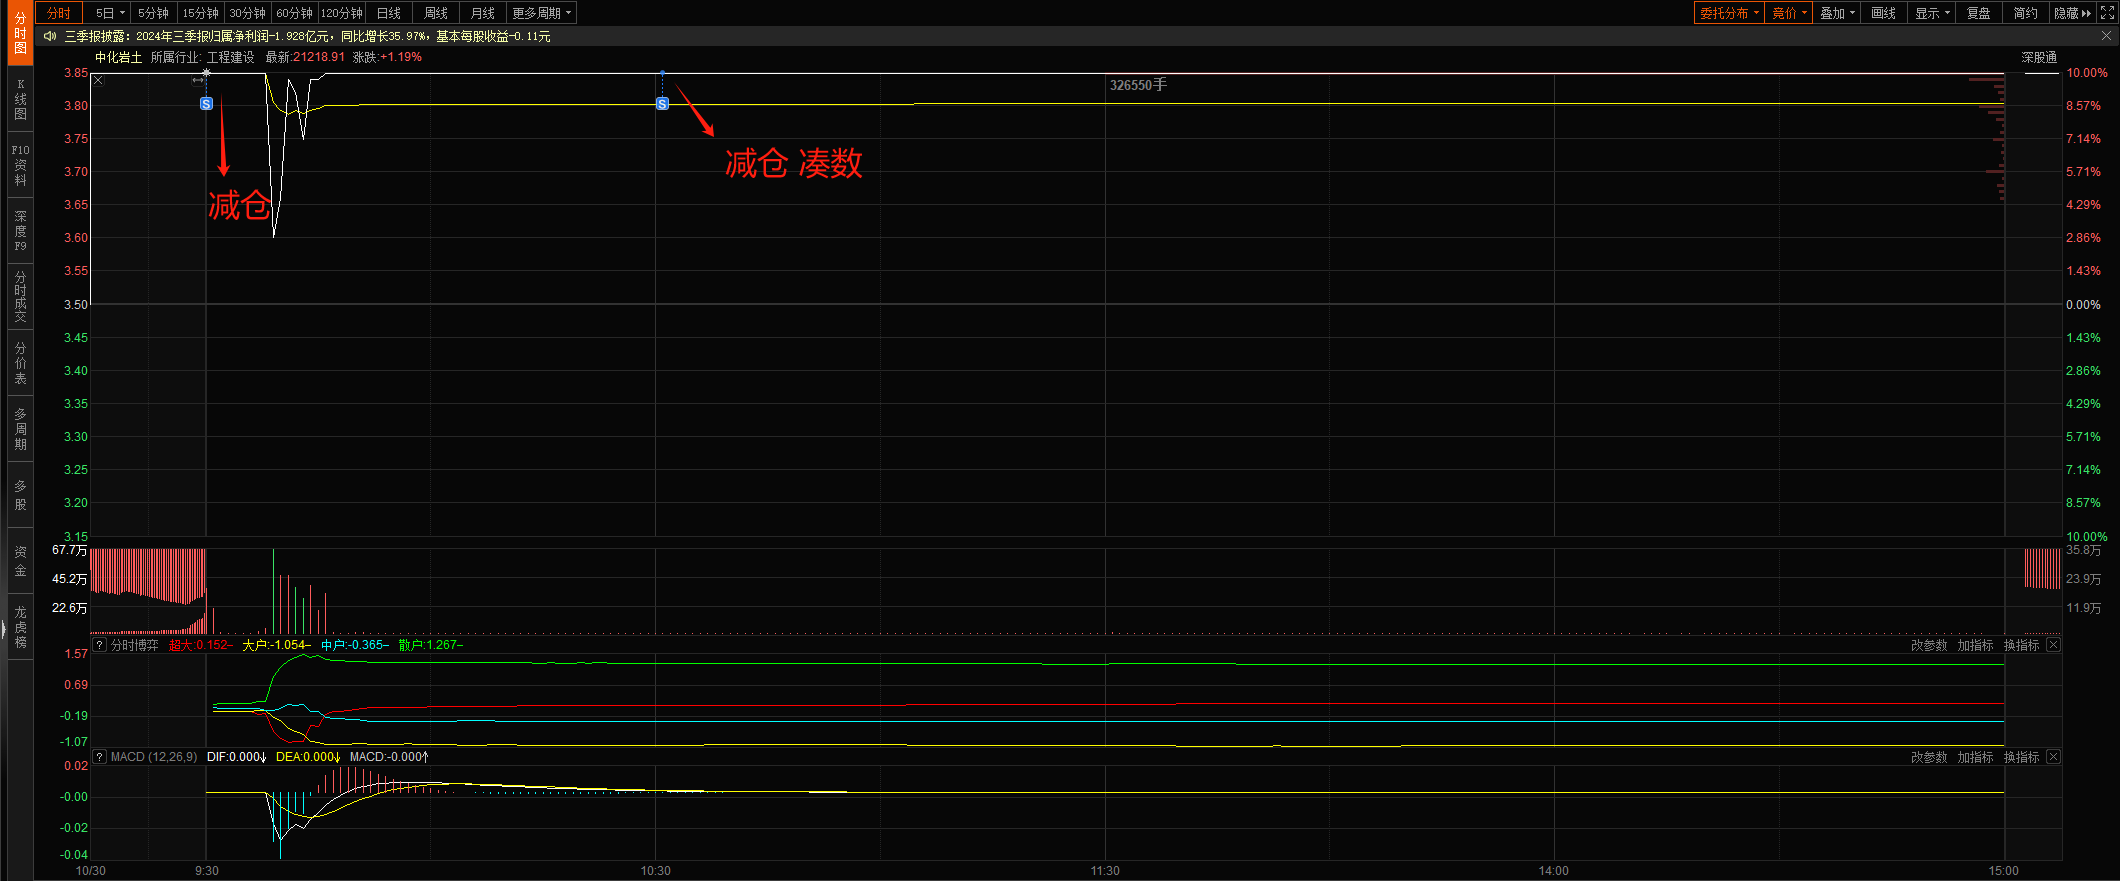
Task: Click the 中户:-0.365 legend value
Action: [355, 645]
